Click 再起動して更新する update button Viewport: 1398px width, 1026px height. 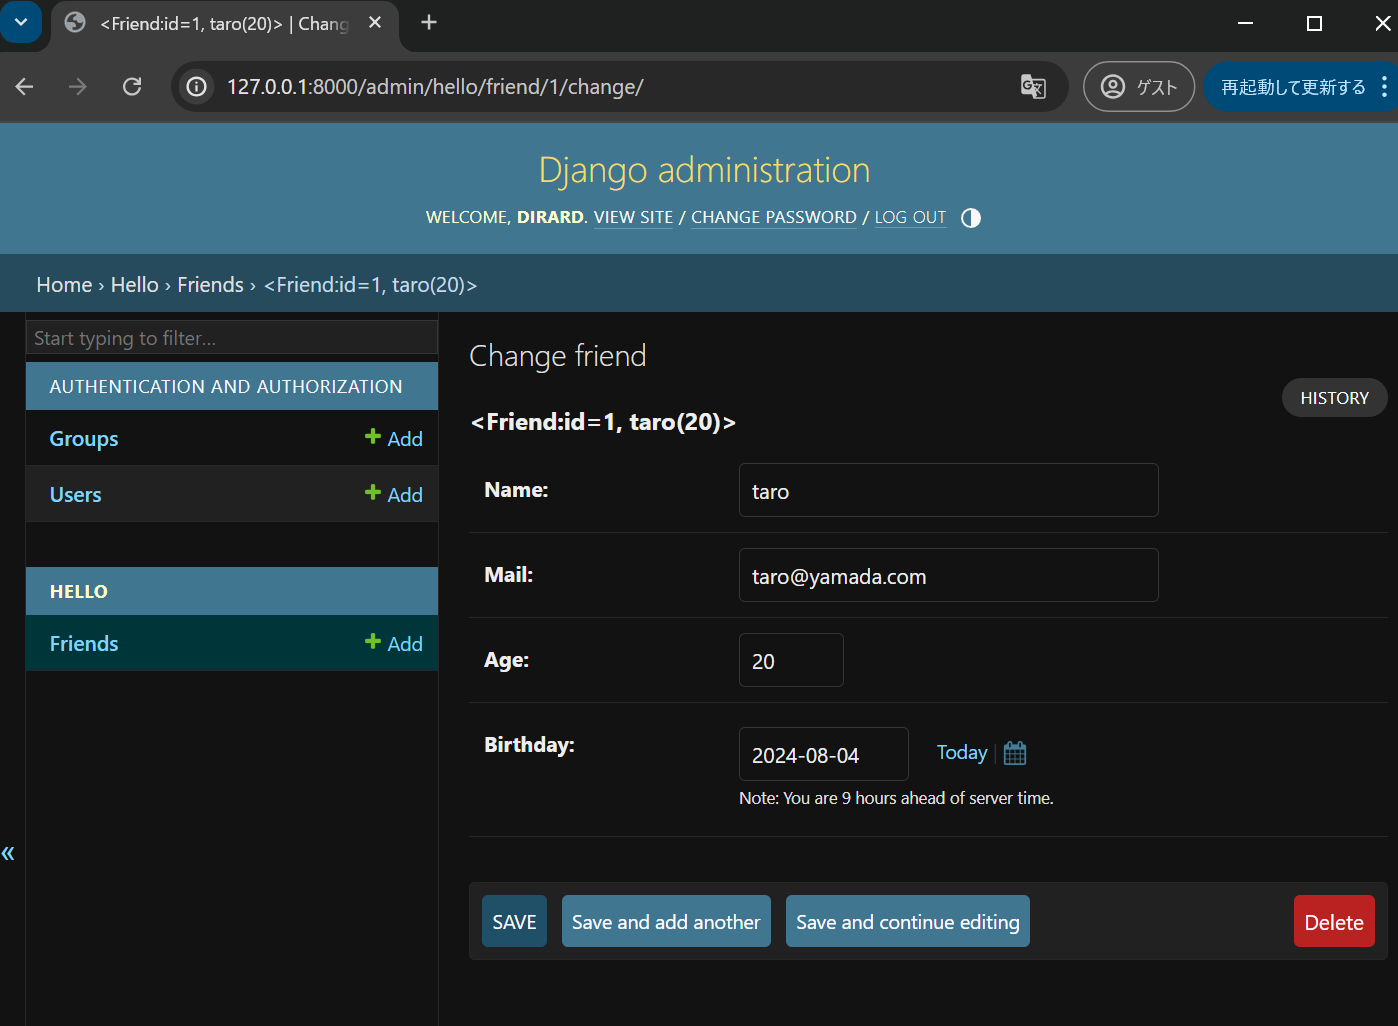1293,87
